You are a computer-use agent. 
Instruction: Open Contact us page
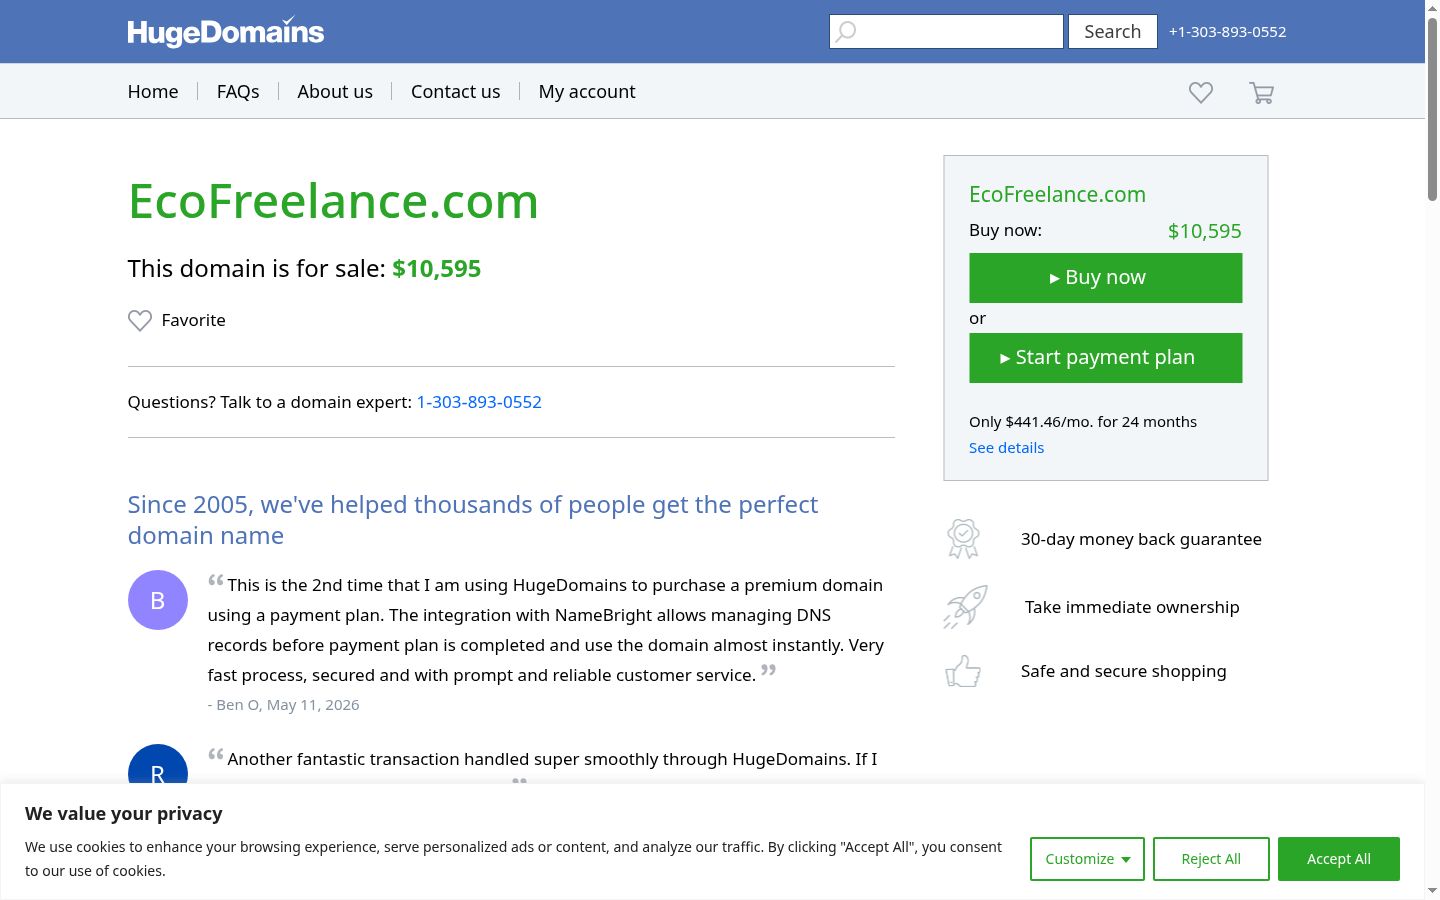coord(456,92)
